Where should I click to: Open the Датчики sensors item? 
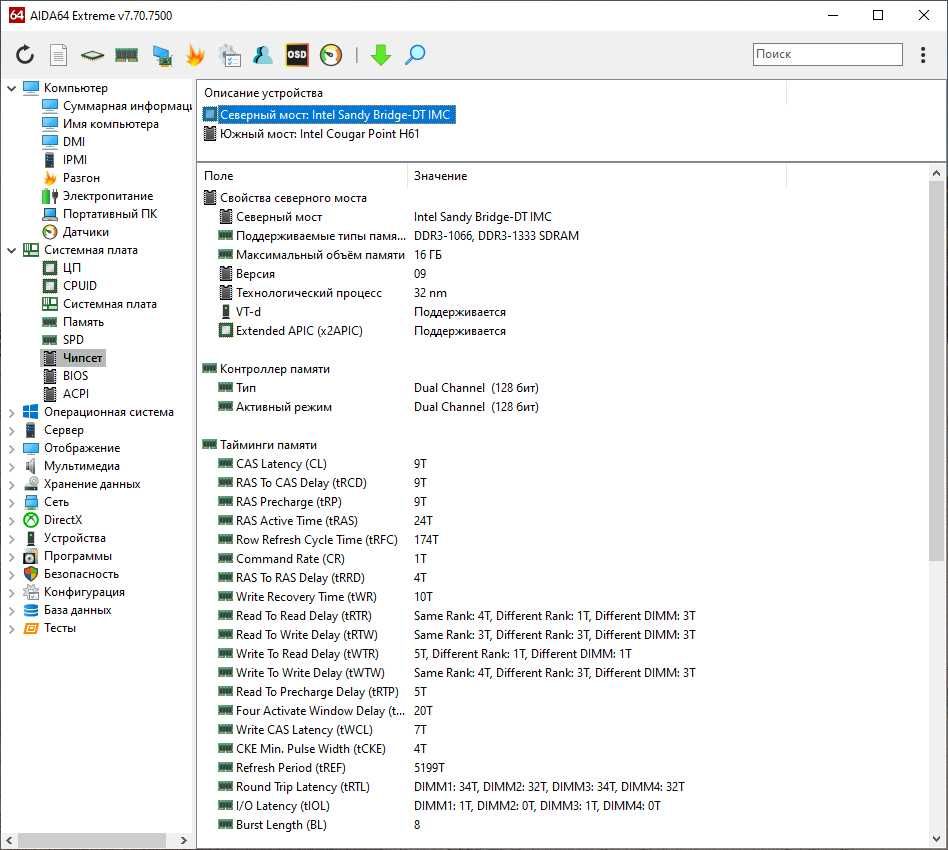pos(76,232)
